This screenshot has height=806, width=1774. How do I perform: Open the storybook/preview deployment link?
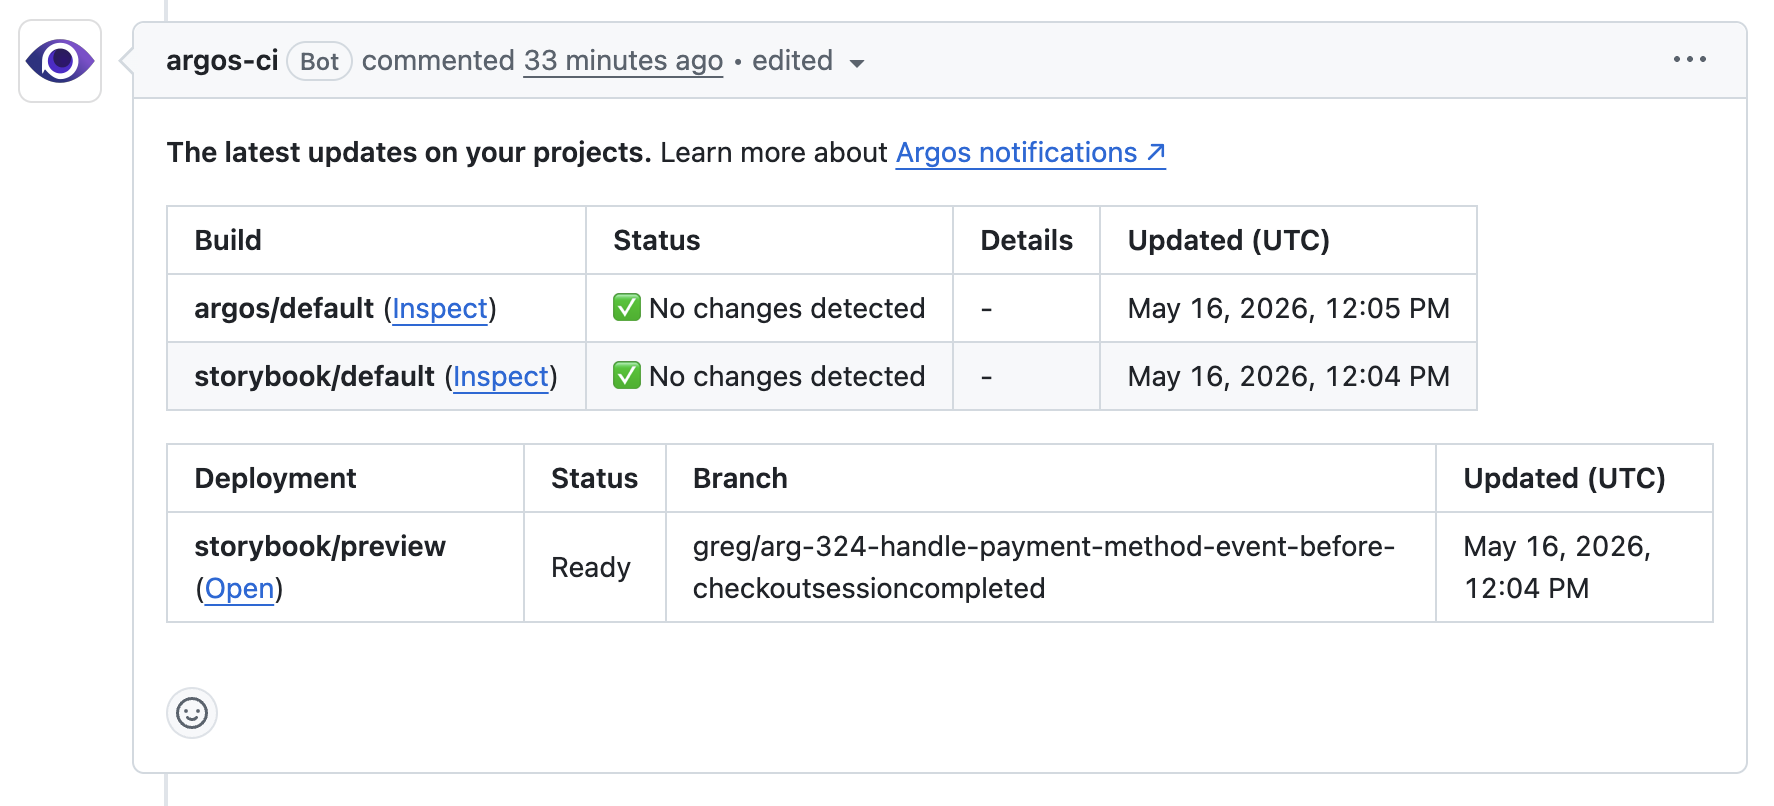(x=239, y=589)
